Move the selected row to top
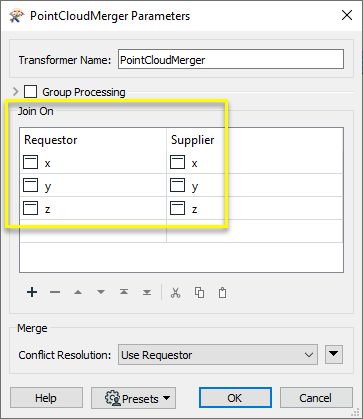The width and height of the screenshot is (363, 419). tap(124, 292)
